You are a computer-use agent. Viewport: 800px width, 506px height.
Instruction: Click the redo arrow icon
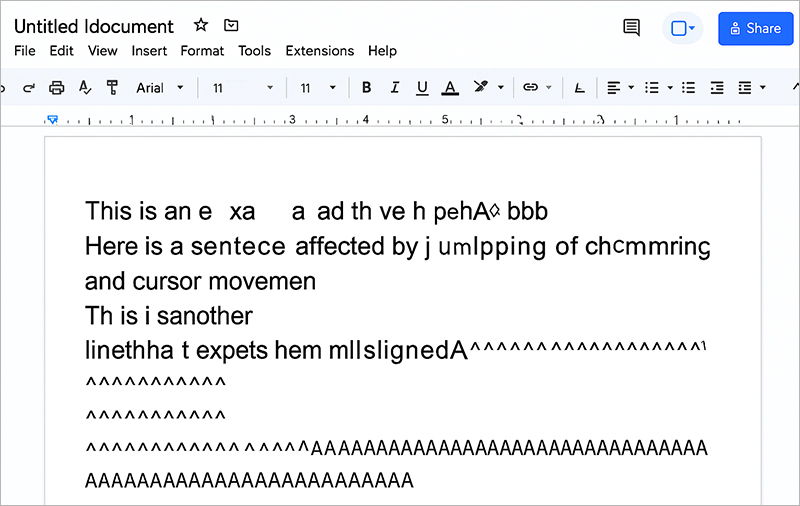pyautogui.click(x=29, y=88)
